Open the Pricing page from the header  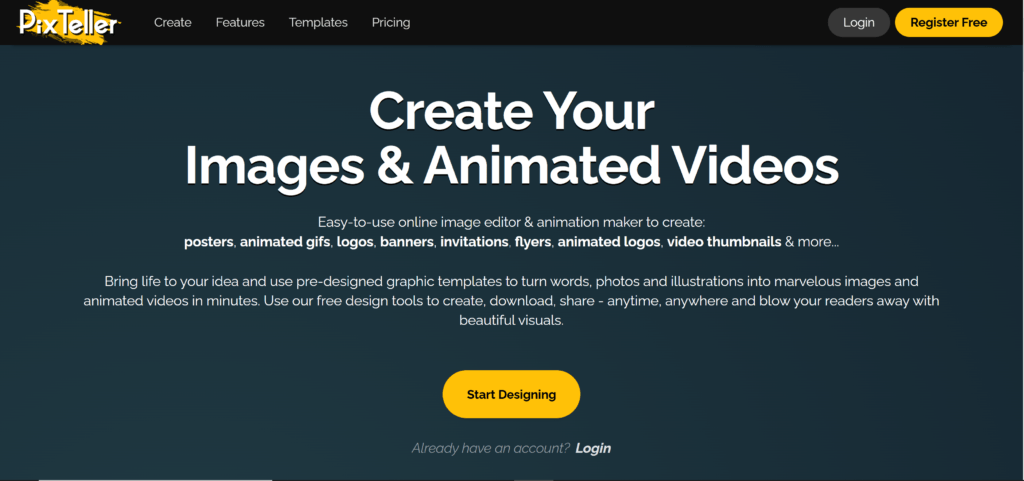coord(391,22)
